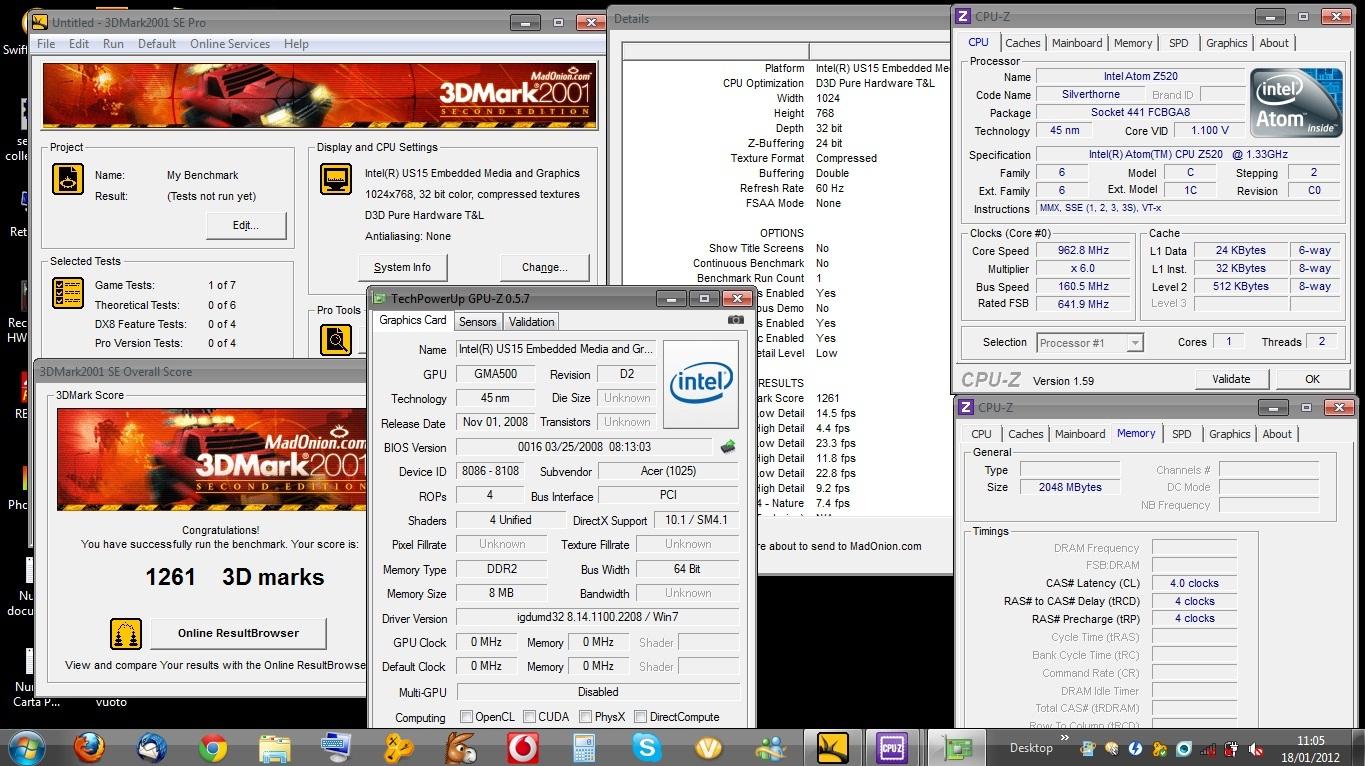
Task: Switch to CPU-Z via its taskbar button
Action: click(891, 747)
